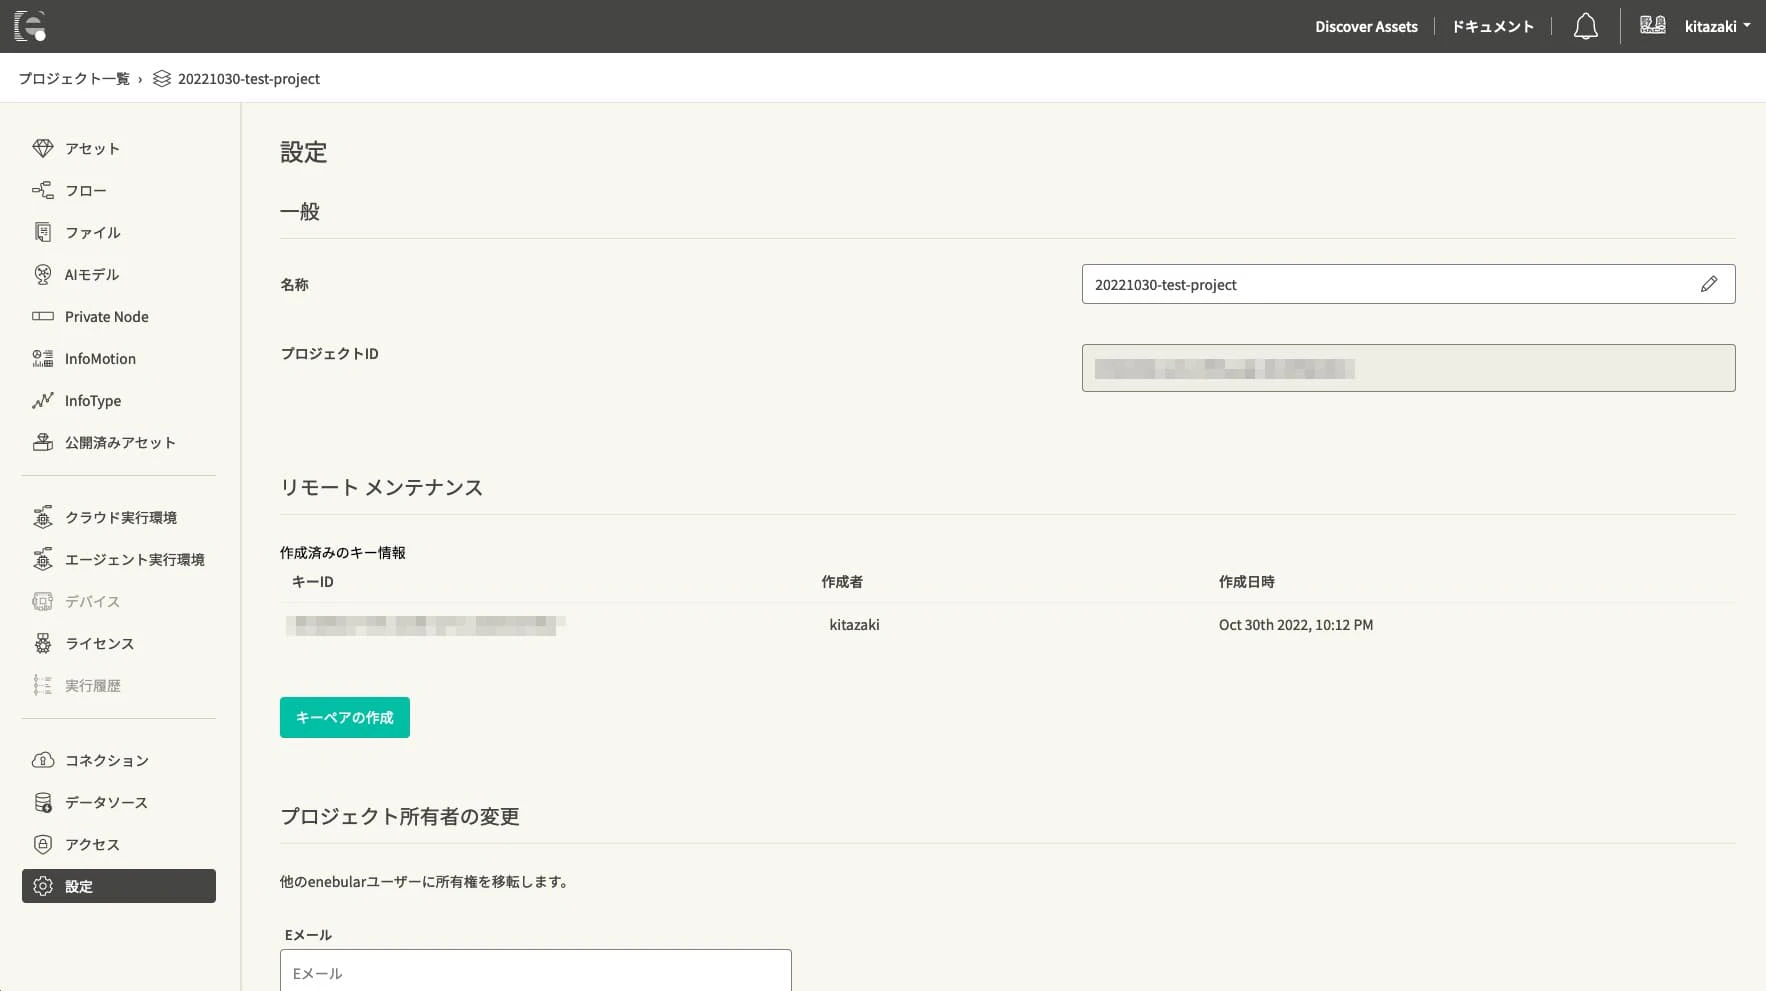Click the InfoMotion icon
Screen dimensions: 1766x991
[42, 358]
